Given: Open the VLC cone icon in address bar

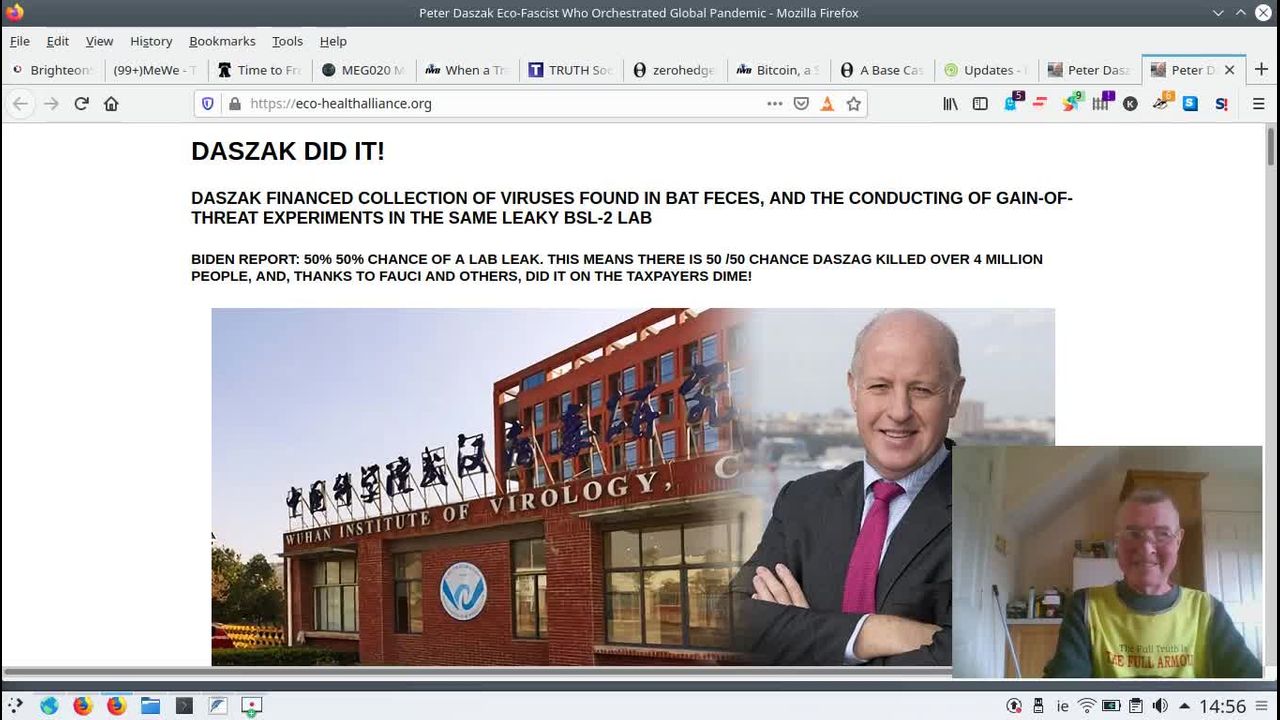Looking at the screenshot, I should coord(827,104).
